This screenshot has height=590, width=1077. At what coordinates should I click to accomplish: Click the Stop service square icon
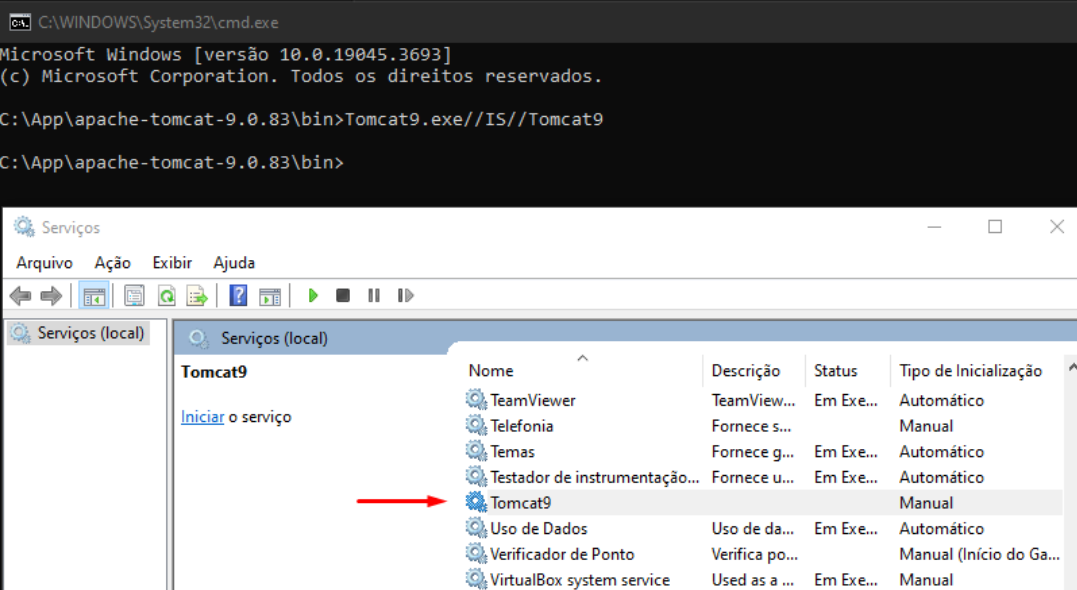pos(343,296)
